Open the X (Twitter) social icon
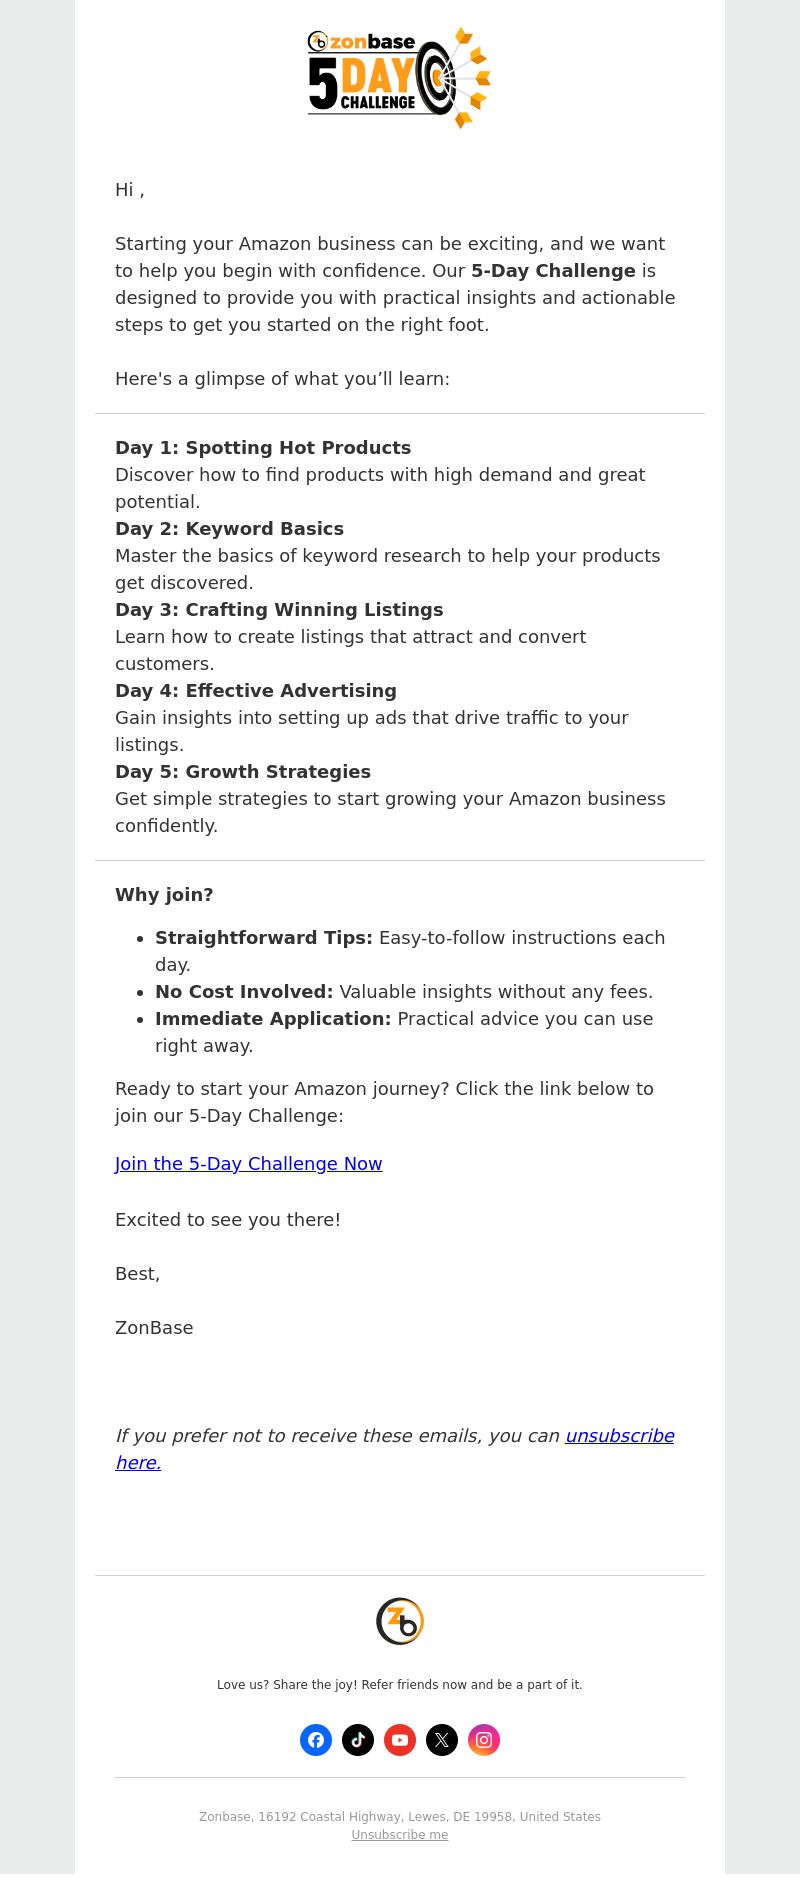 [x=442, y=1740]
